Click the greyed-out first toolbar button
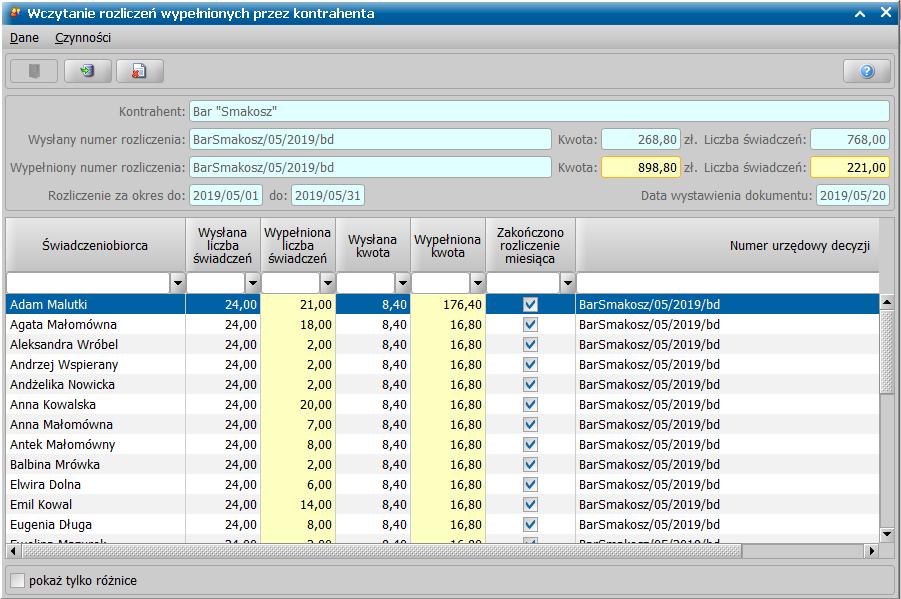901x599 pixels. pyautogui.click(x=34, y=71)
